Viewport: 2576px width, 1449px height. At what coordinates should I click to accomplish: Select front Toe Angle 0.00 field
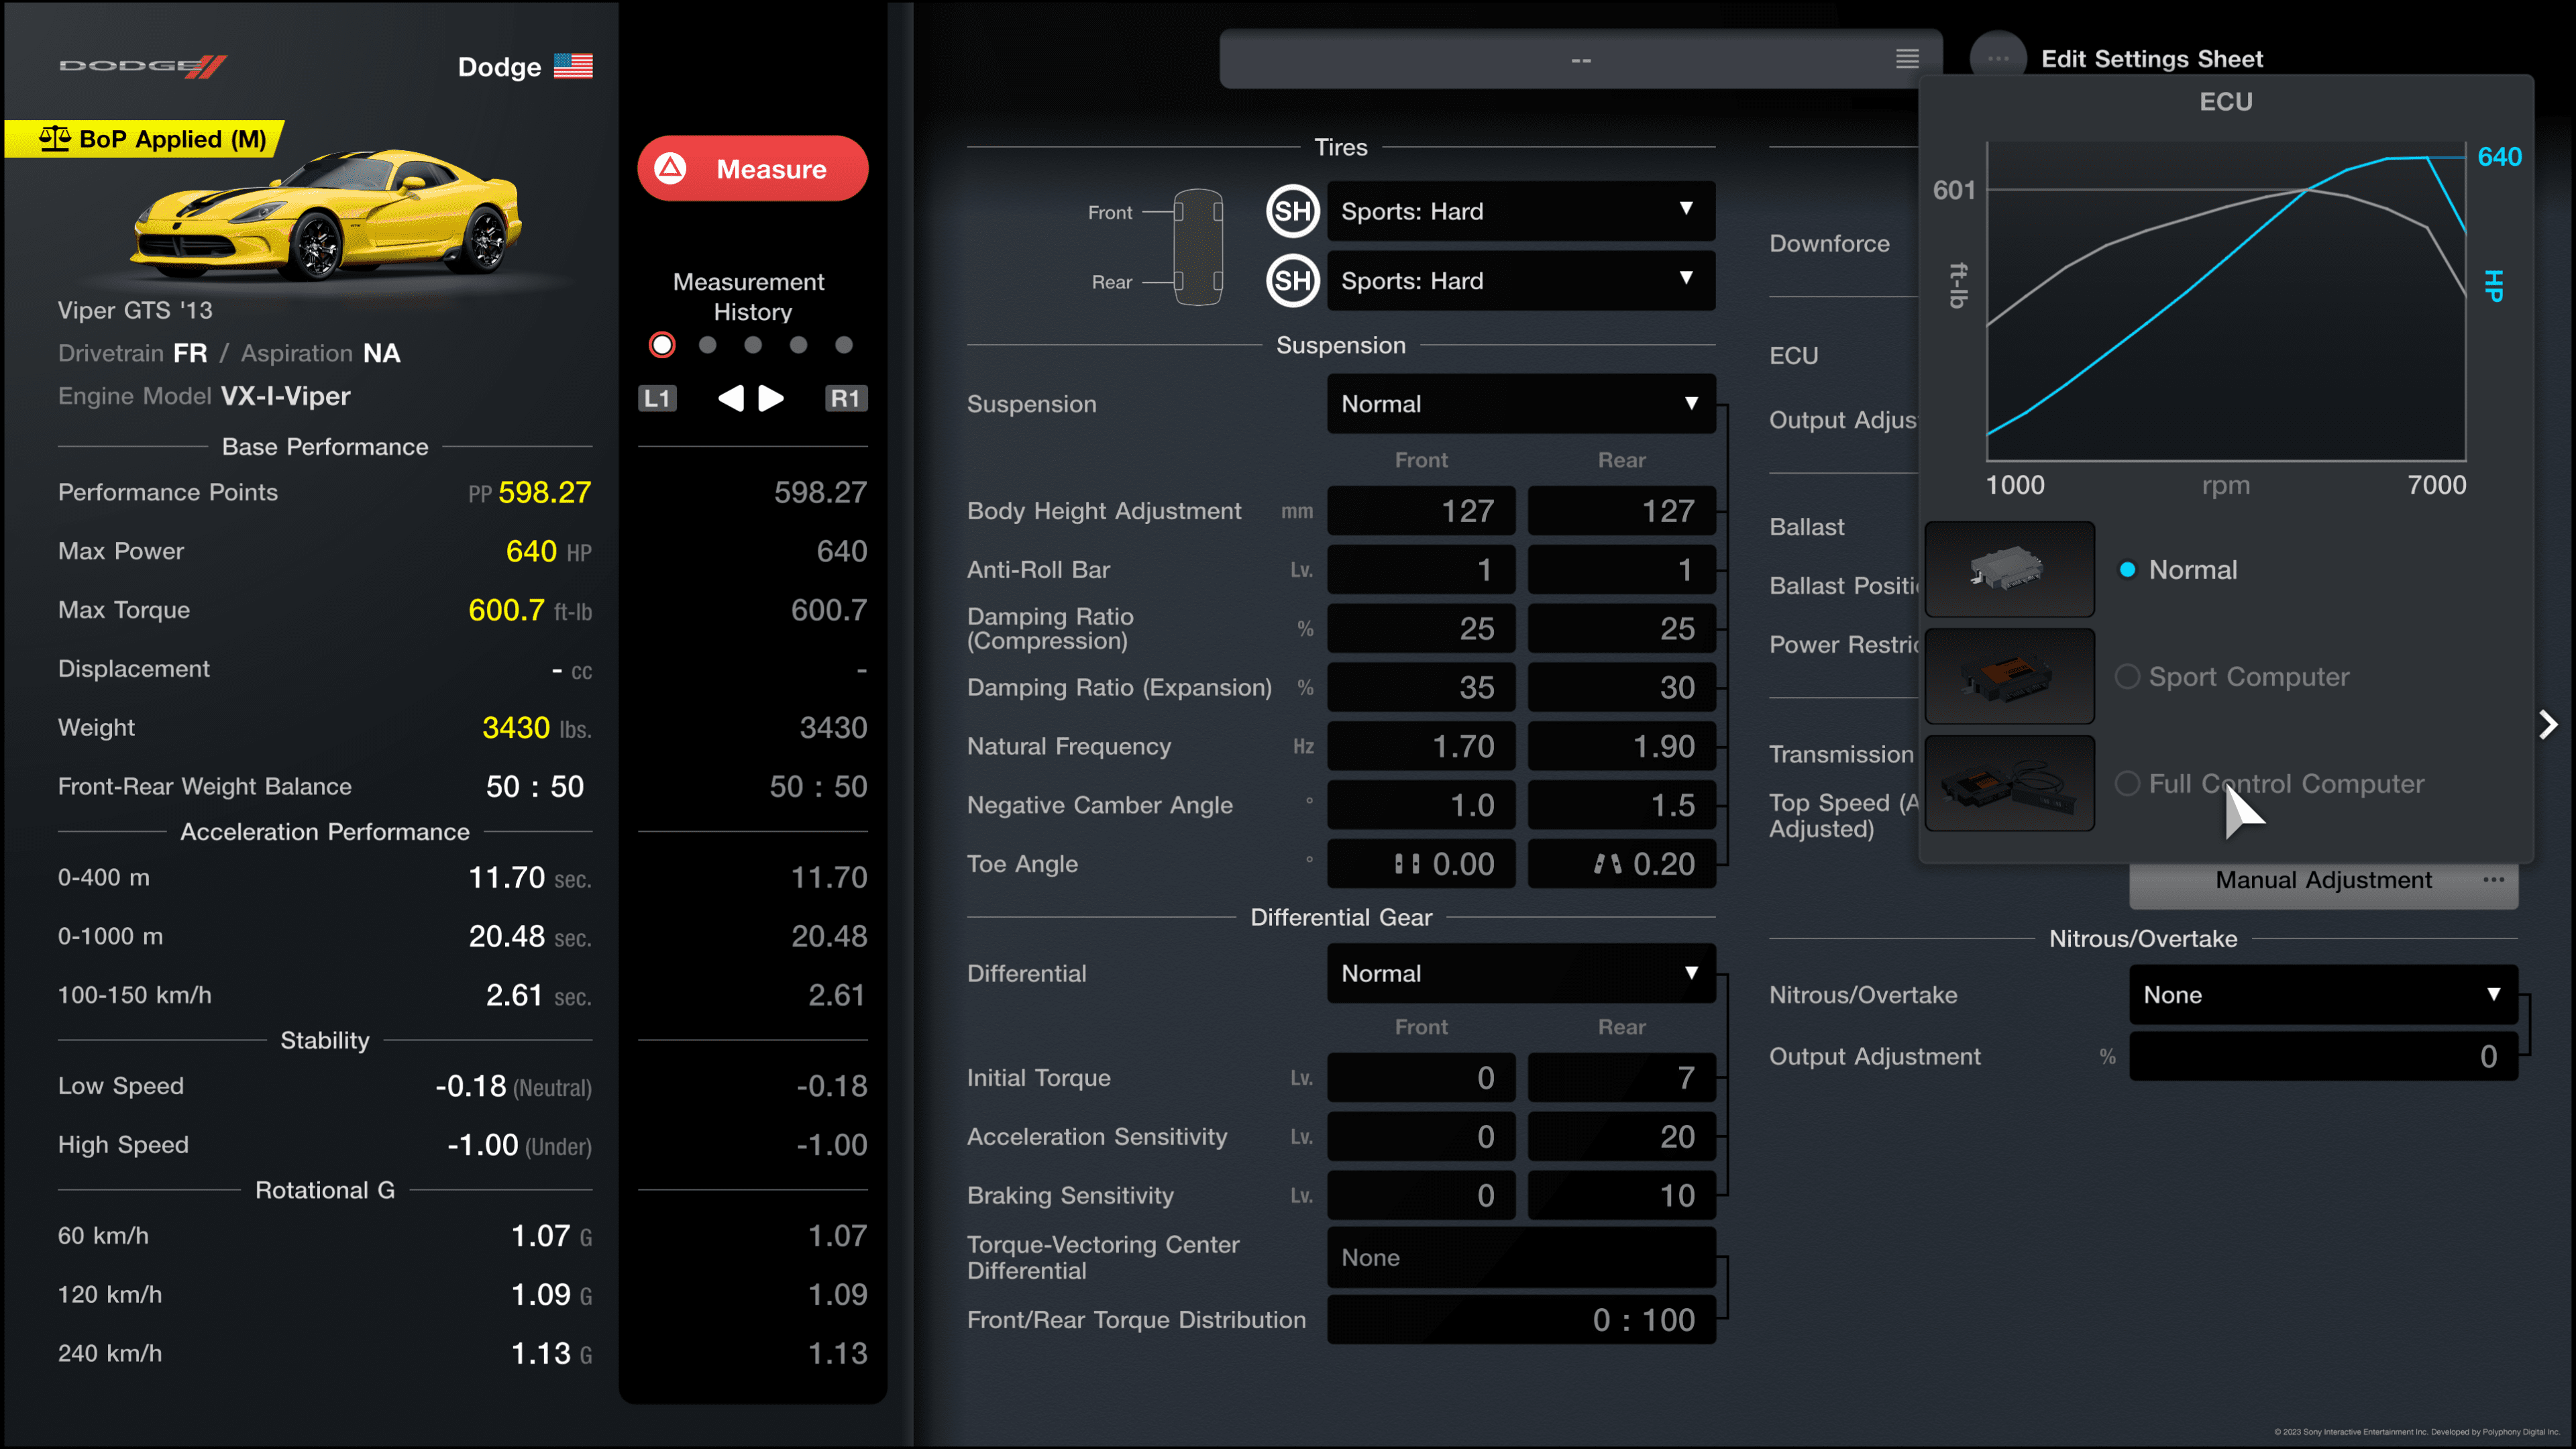click(x=1421, y=864)
